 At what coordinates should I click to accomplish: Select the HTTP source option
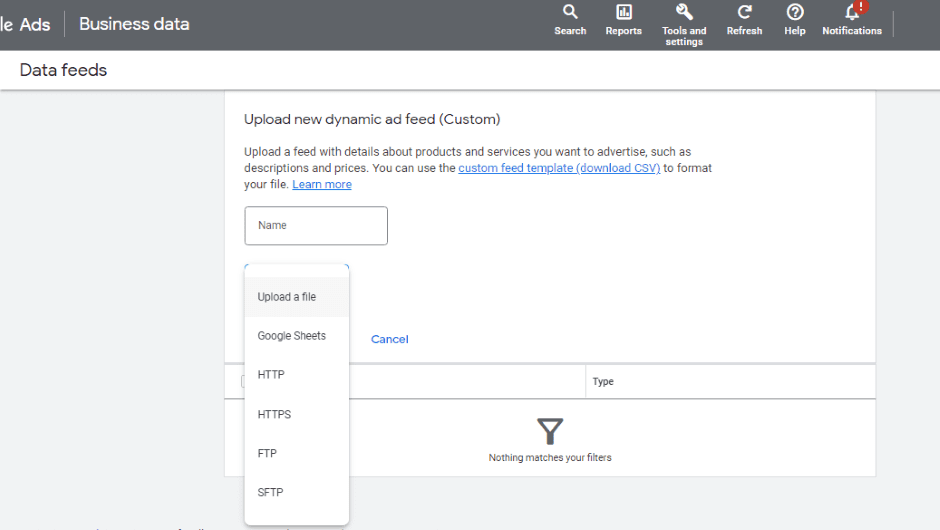coord(271,375)
